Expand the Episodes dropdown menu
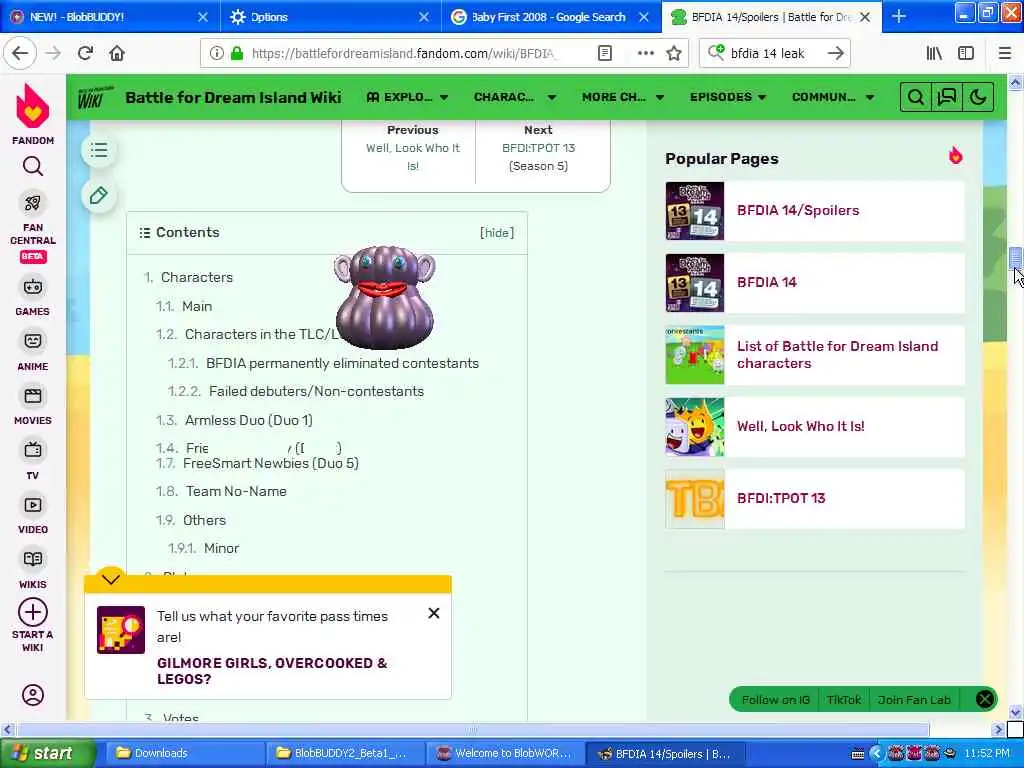The width and height of the screenshot is (1024, 768). (728, 97)
